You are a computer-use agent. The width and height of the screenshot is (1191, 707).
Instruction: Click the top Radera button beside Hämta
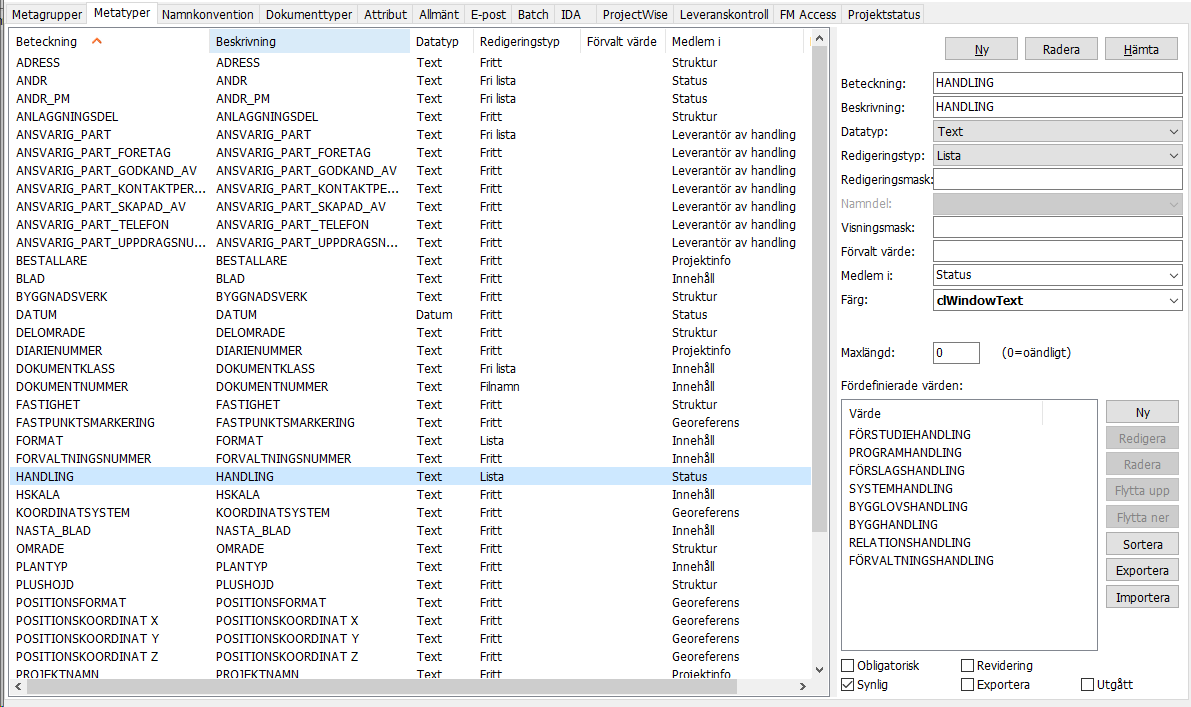point(1061,49)
